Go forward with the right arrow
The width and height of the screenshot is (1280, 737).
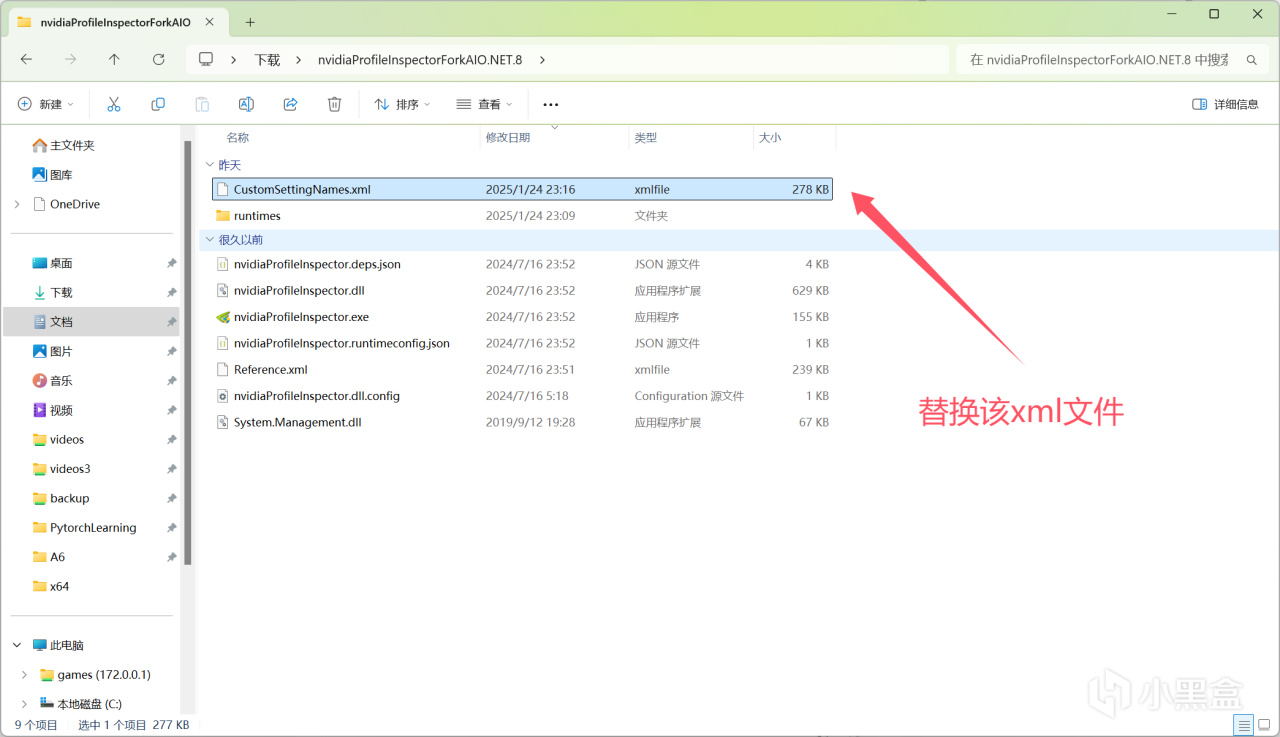(70, 60)
